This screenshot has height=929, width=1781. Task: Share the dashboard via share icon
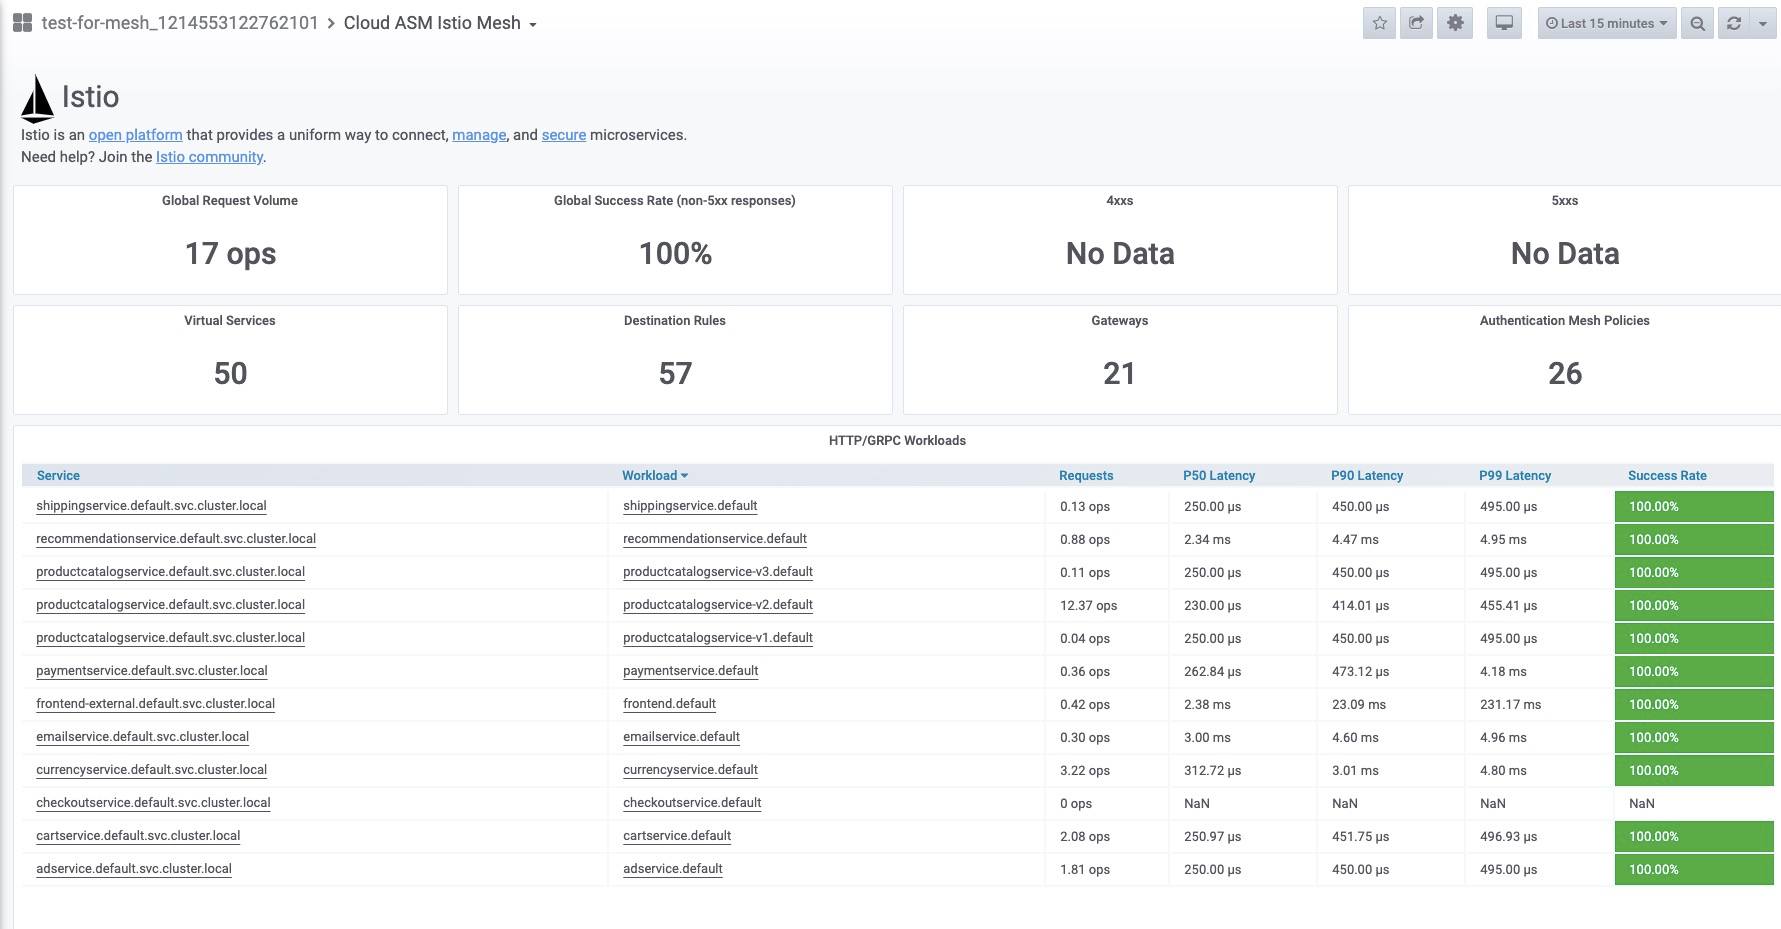coord(1416,23)
